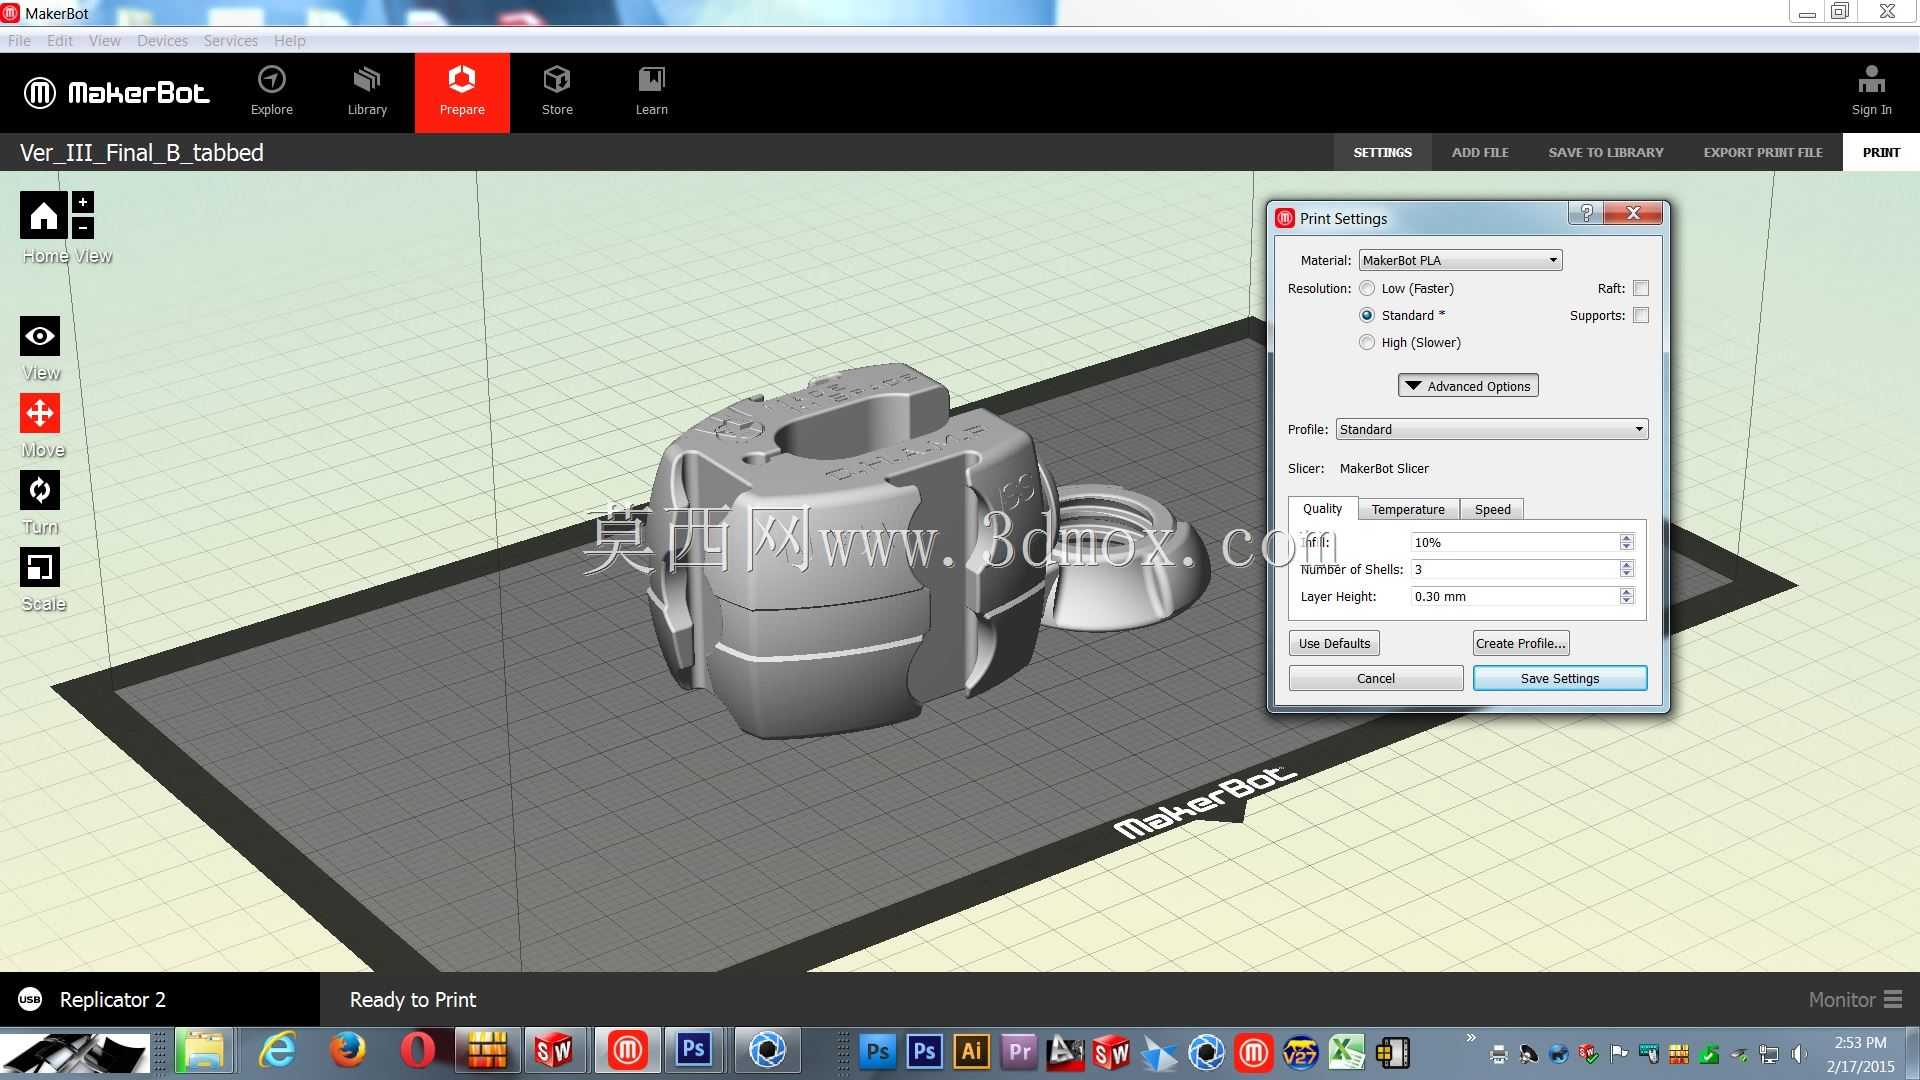Screen dimensions: 1920x1080
Task: Open Firefox from the taskbar
Action: click(347, 1051)
